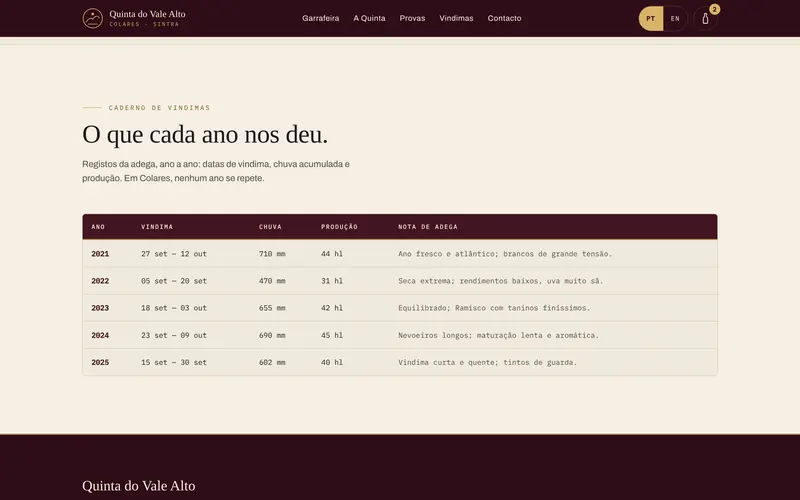The width and height of the screenshot is (800, 500).
Task: Click production value 44 hl
Action: (x=332, y=254)
